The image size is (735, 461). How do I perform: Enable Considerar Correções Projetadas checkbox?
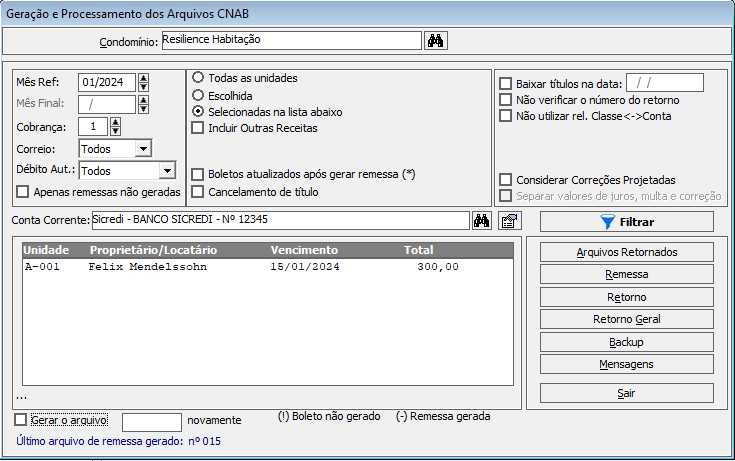coord(505,180)
